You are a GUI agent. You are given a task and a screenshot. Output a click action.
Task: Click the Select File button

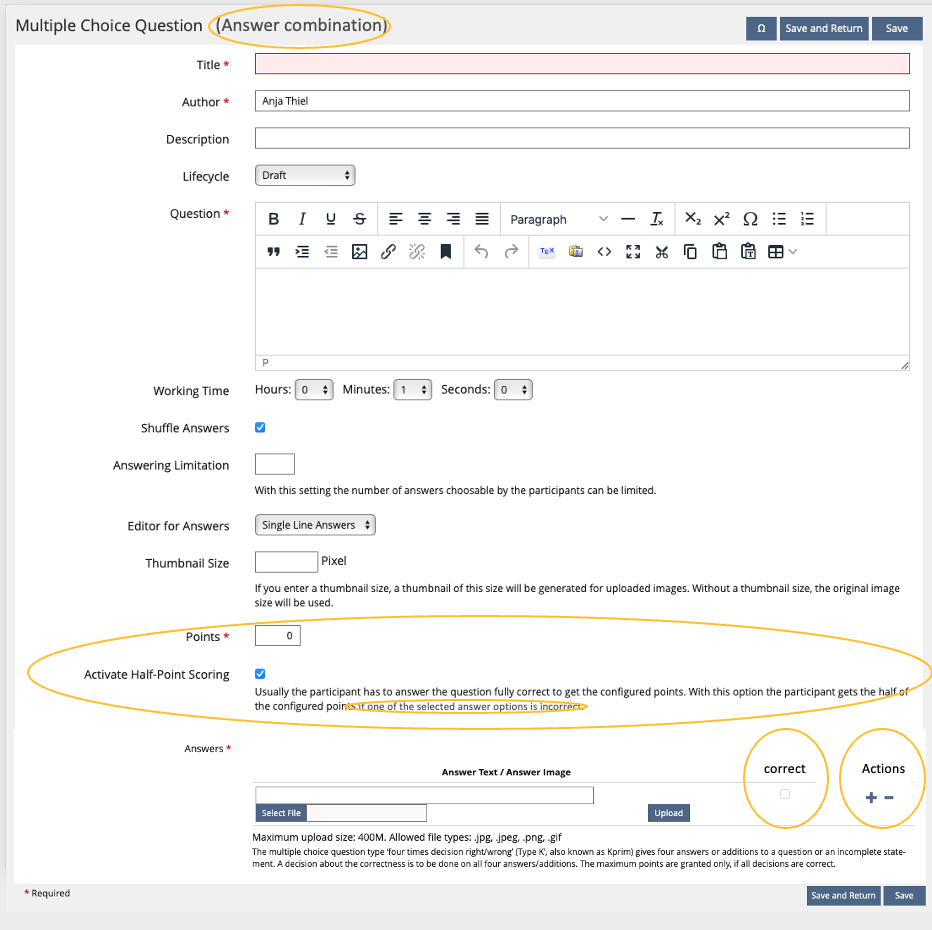pyautogui.click(x=281, y=813)
